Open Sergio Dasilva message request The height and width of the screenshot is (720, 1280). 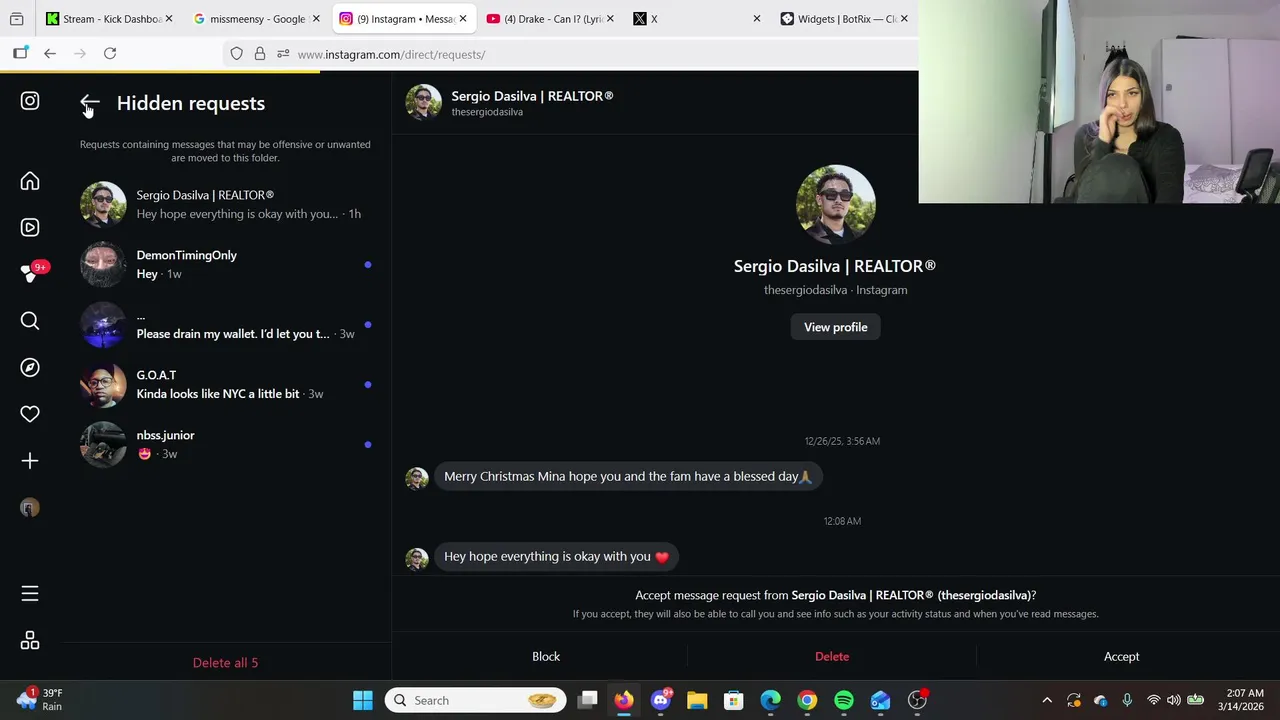click(x=227, y=204)
